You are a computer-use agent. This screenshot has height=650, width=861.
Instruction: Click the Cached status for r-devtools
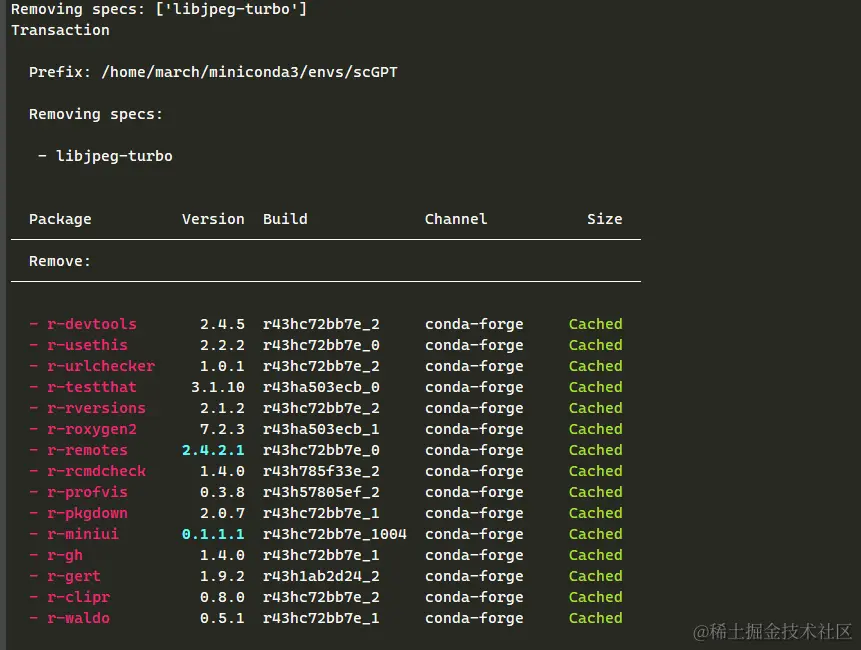pos(595,324)
